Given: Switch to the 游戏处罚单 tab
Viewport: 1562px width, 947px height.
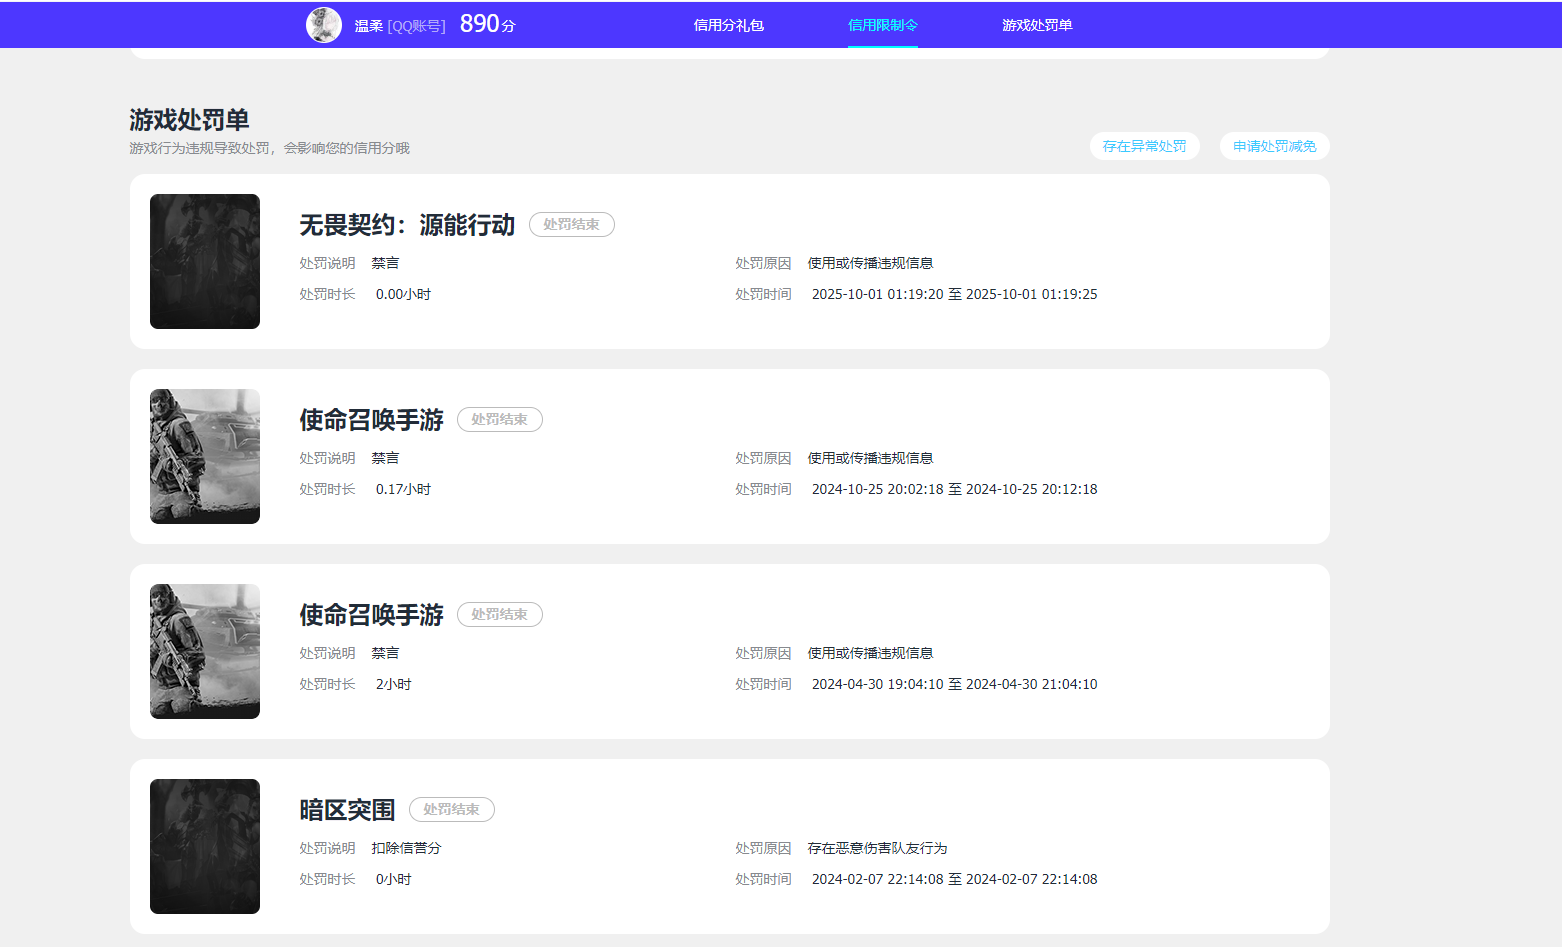Looking at the screenshot, I should 1037,24.
